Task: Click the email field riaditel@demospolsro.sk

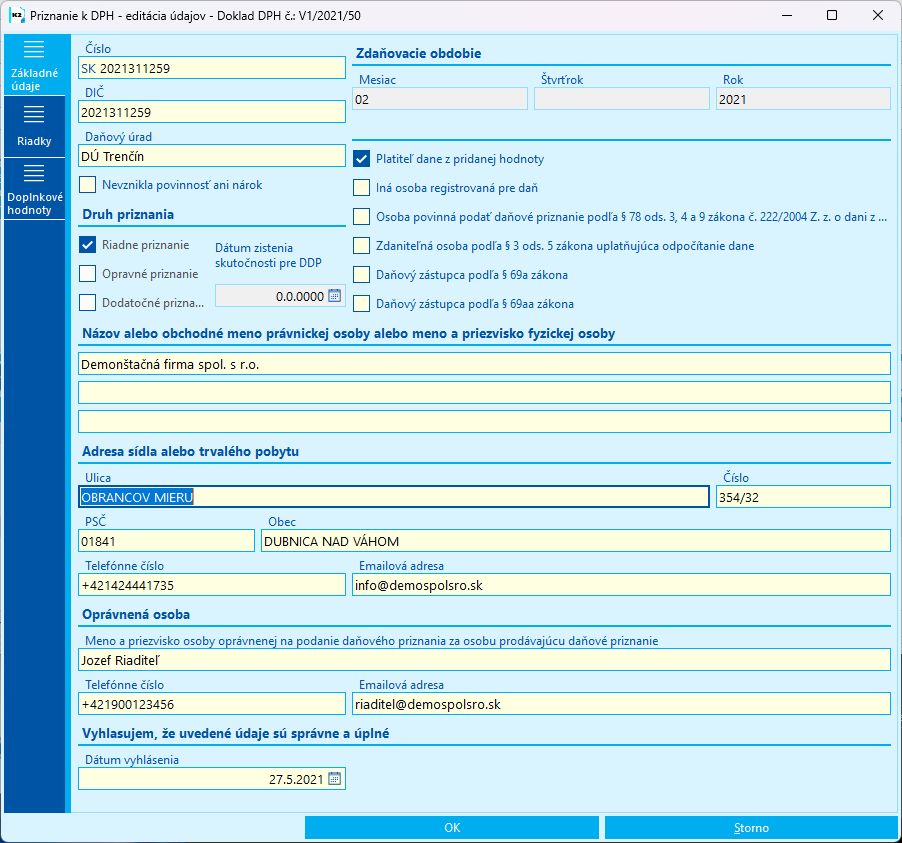Action: click(x=621, y=704)
